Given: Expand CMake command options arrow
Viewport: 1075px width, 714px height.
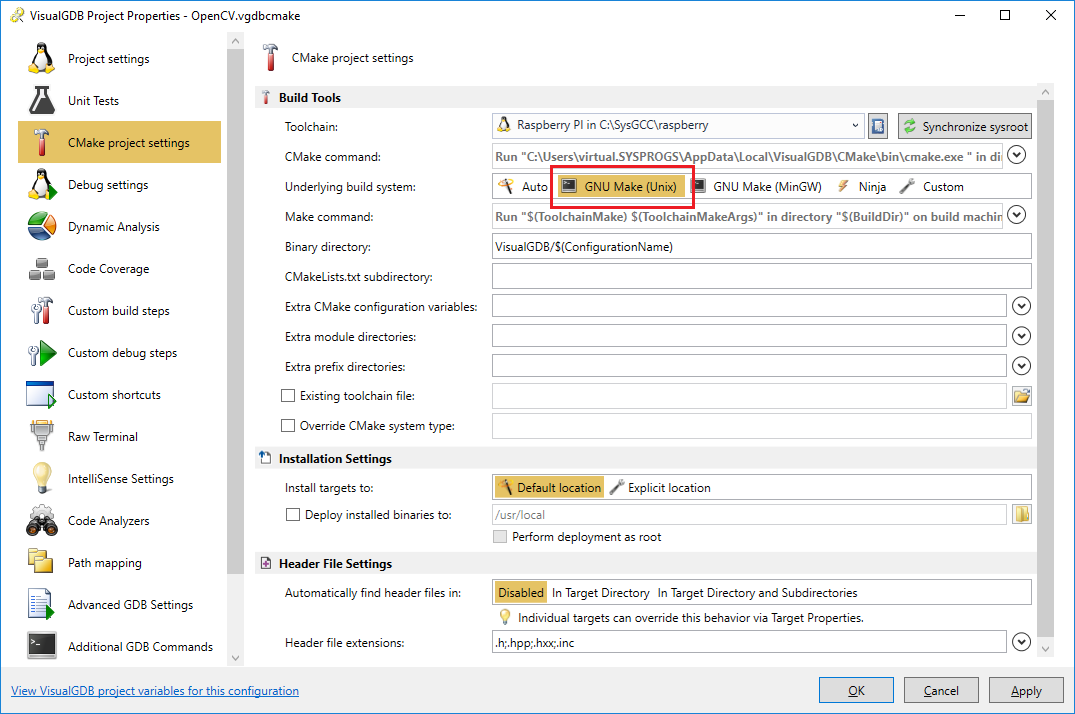Looking at the screenshot, I should click(x=1017, y=156).
